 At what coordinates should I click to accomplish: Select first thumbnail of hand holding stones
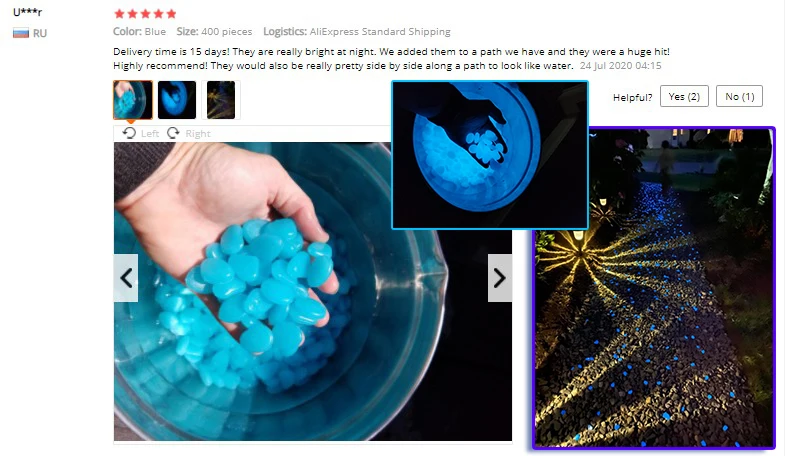[133, 100]
